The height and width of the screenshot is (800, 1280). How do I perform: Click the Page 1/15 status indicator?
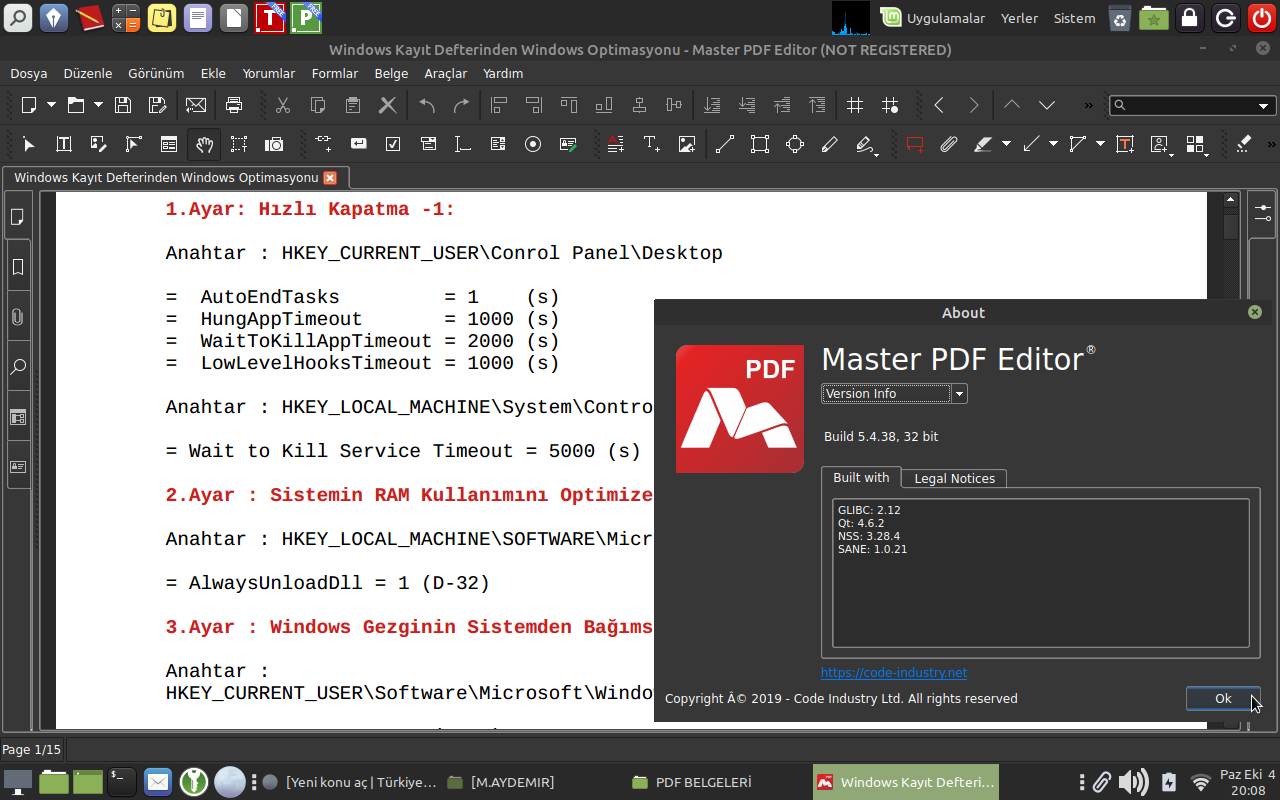pos(32,749)
